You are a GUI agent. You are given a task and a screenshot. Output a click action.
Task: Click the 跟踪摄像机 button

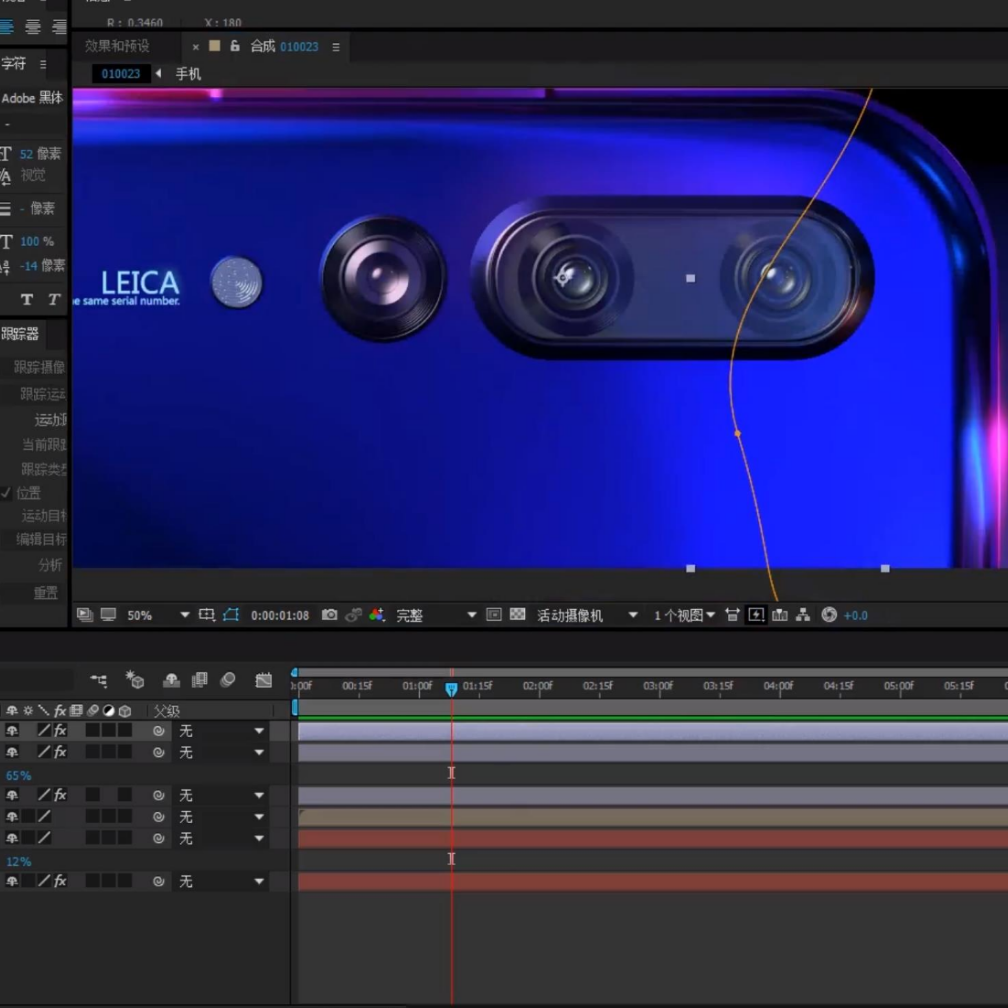[39, 367]
